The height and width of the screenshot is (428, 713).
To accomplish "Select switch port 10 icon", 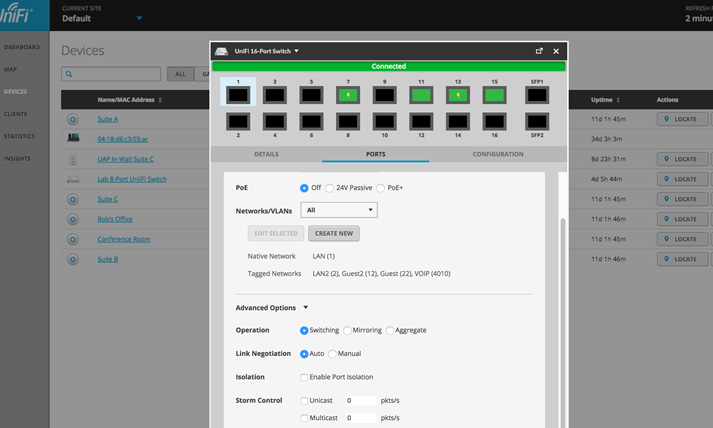I will (x=385, y=121).
